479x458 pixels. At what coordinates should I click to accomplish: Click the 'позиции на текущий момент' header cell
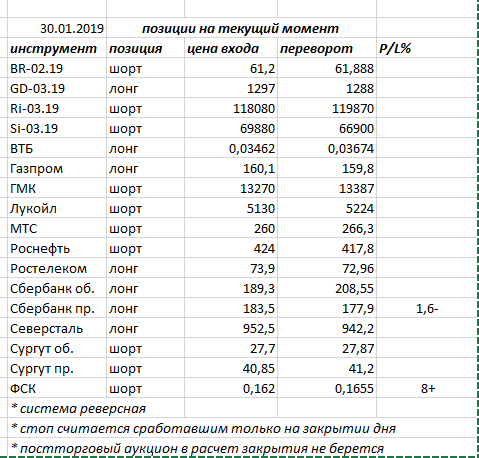(x=242, y=28)
